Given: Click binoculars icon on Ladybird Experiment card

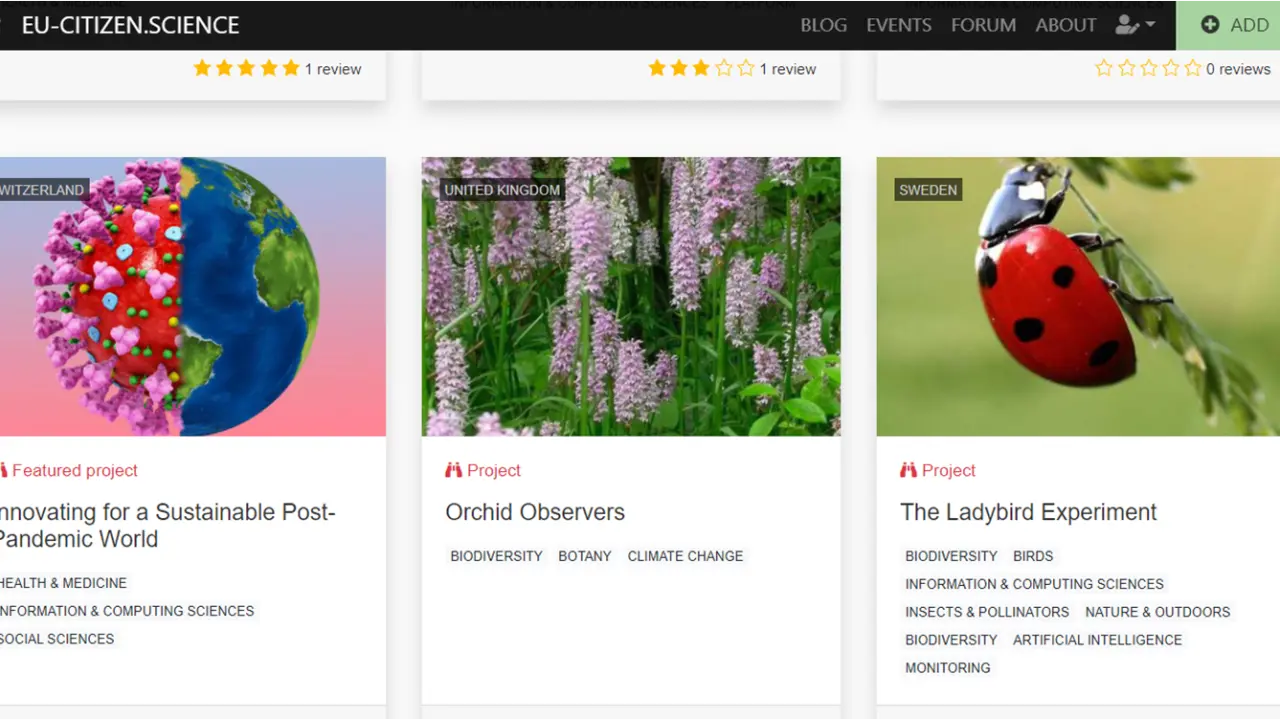Looking at the screenshot, I should (x=908, y=470).
